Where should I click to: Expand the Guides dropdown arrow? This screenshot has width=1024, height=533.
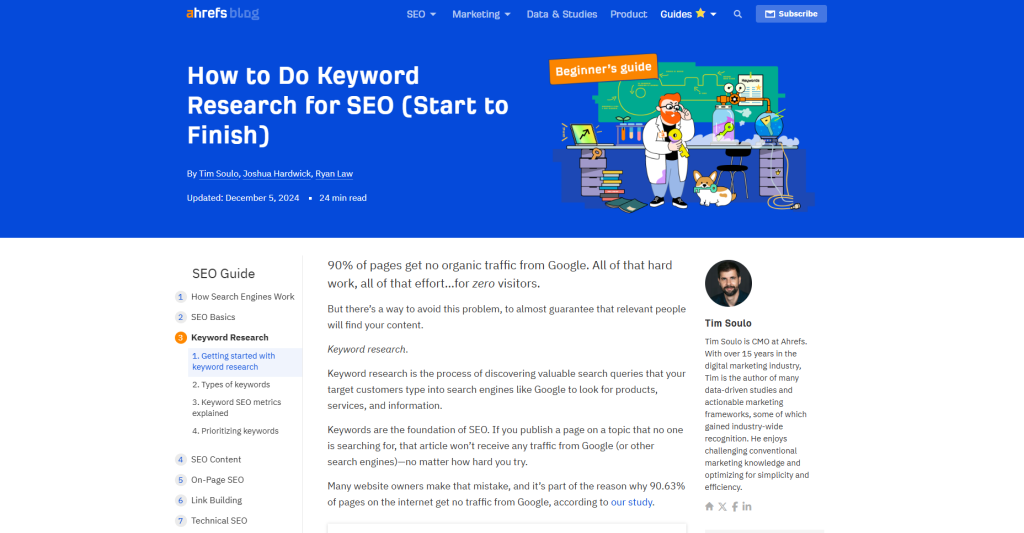click(x=713, y=14)
